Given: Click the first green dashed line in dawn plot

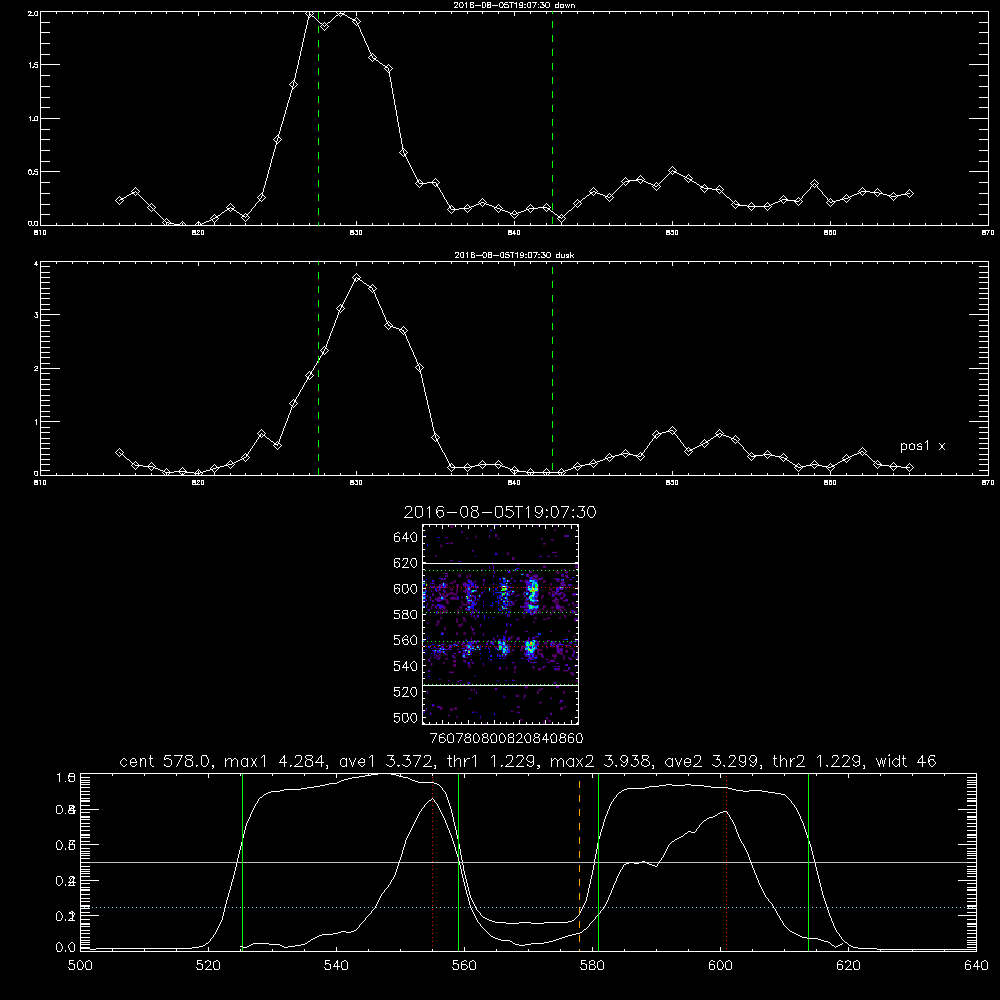Looking at the screenshot, I should coord(318,119).
